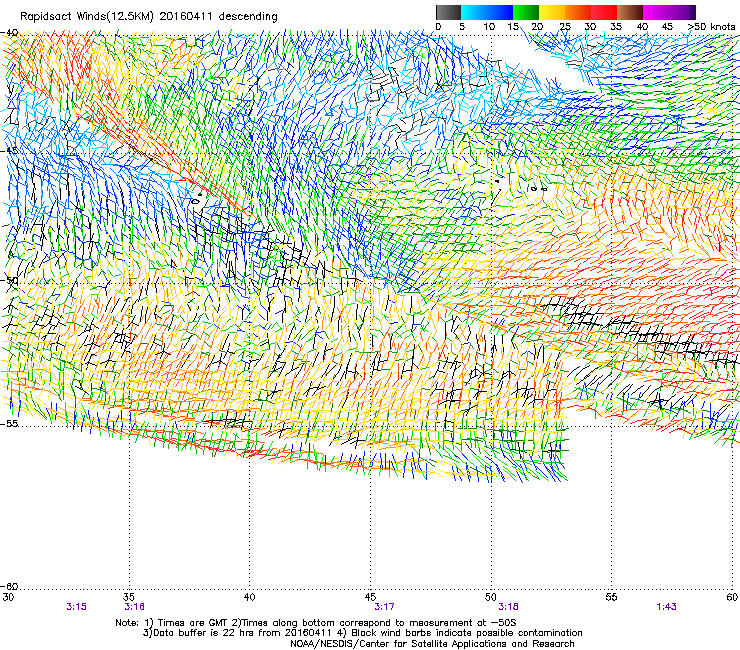Click the 'Note: 1) Times are GMT' footnote line
The height and width of the screenshot is (650, 740).
(316, 623)
